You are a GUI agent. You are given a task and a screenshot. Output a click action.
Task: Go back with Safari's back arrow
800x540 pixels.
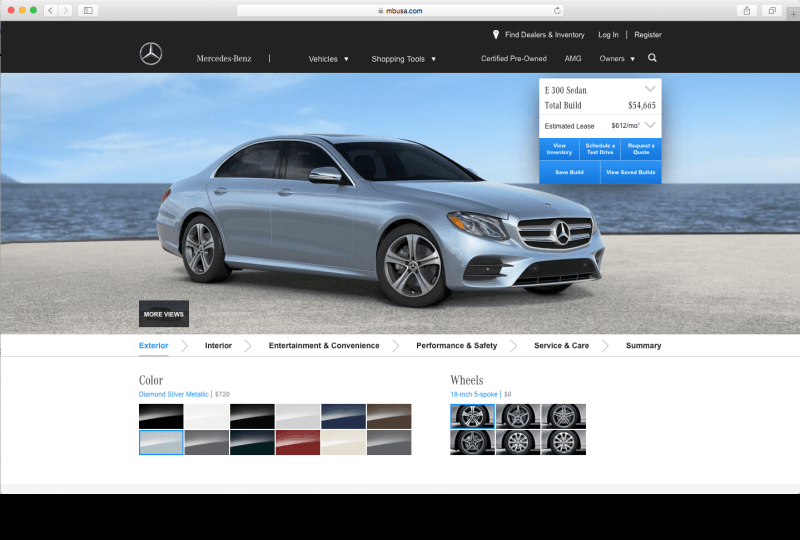tap(51, 10)
